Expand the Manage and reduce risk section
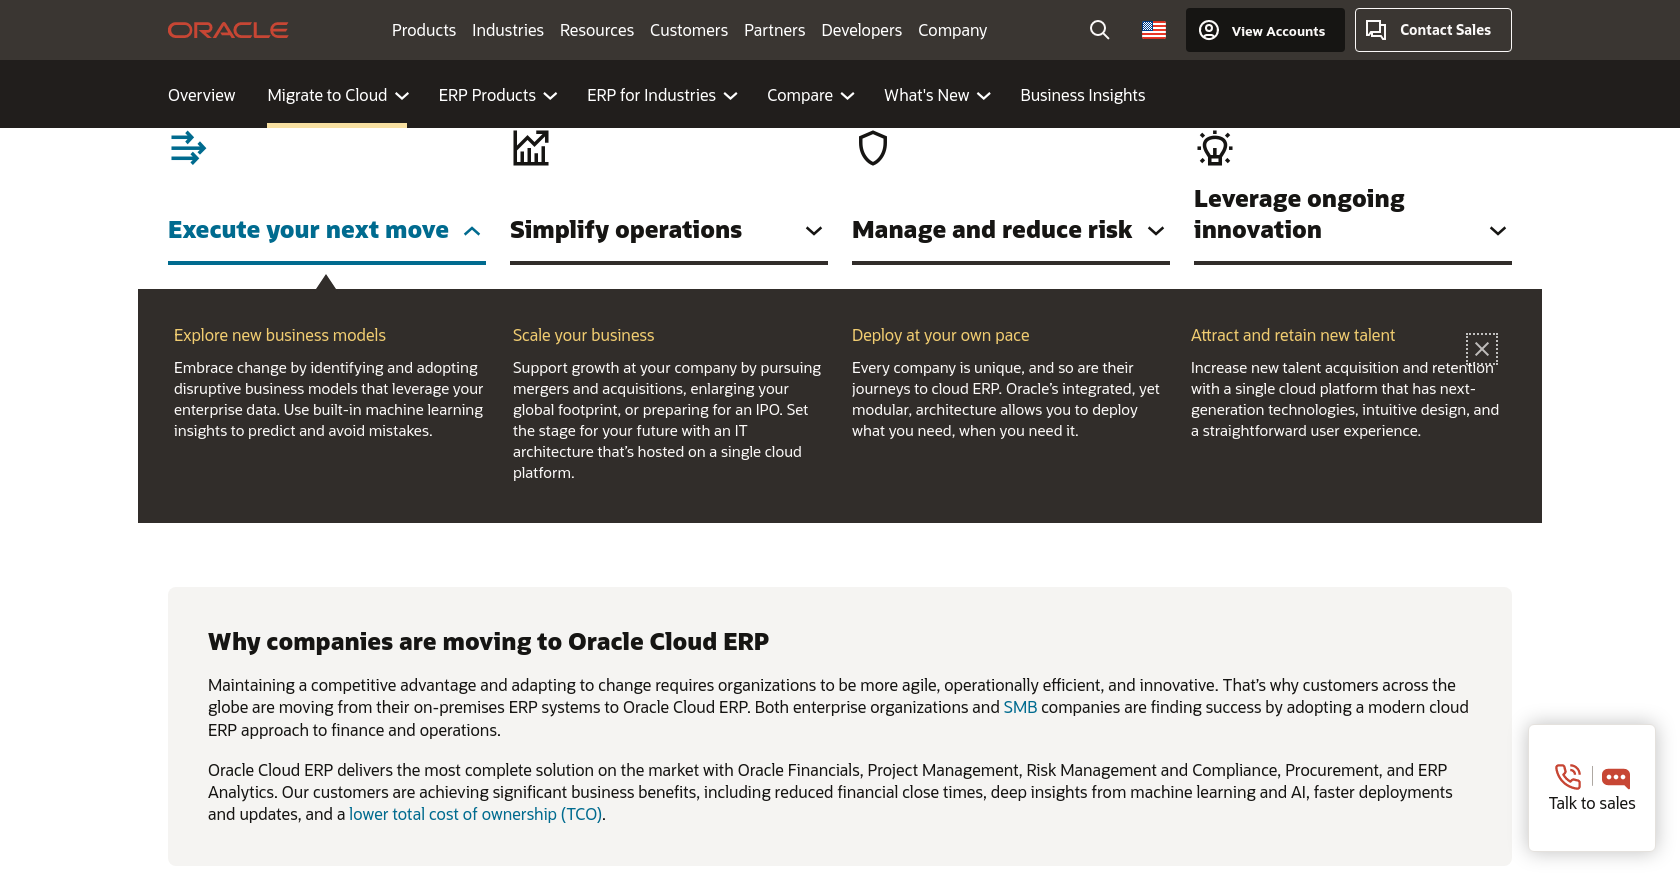This screenshot has width=1680, height=876. tap(1011, 230)
